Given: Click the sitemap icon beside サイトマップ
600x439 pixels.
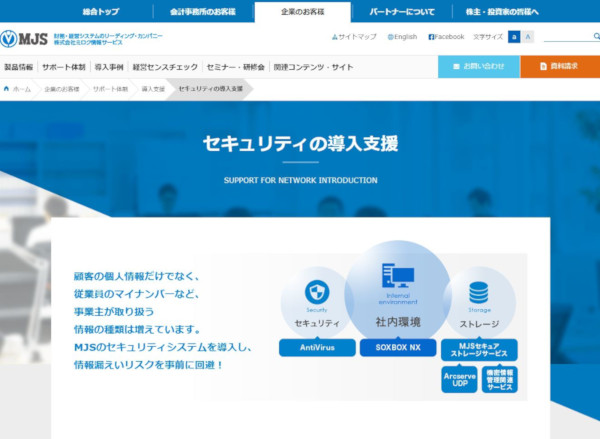Looking at the screenshot, I should [334, 37].
